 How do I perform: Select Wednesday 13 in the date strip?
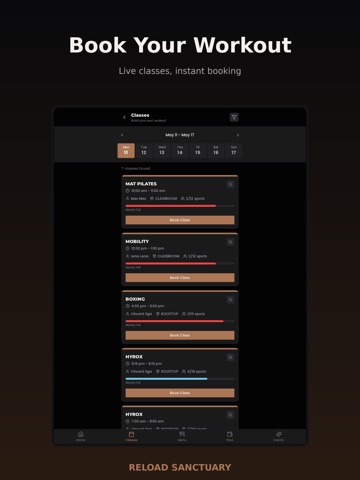[162, 150]
